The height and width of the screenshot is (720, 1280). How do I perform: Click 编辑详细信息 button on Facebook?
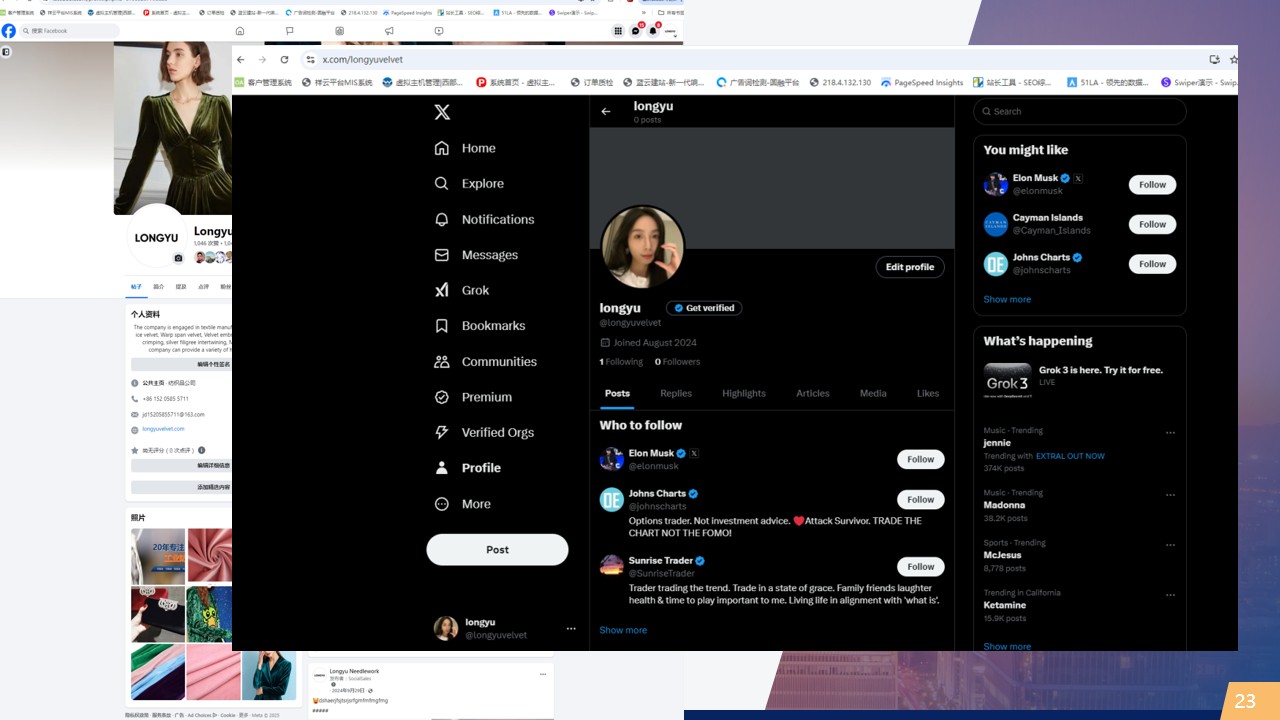(213, 465)
